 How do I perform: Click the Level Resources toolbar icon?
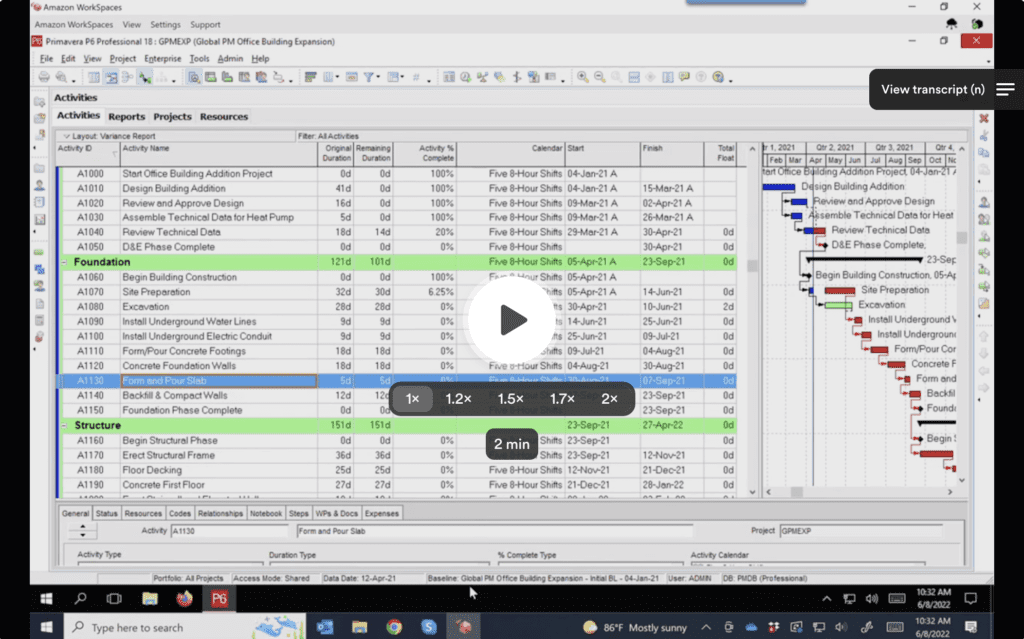[x=483, y=77]
